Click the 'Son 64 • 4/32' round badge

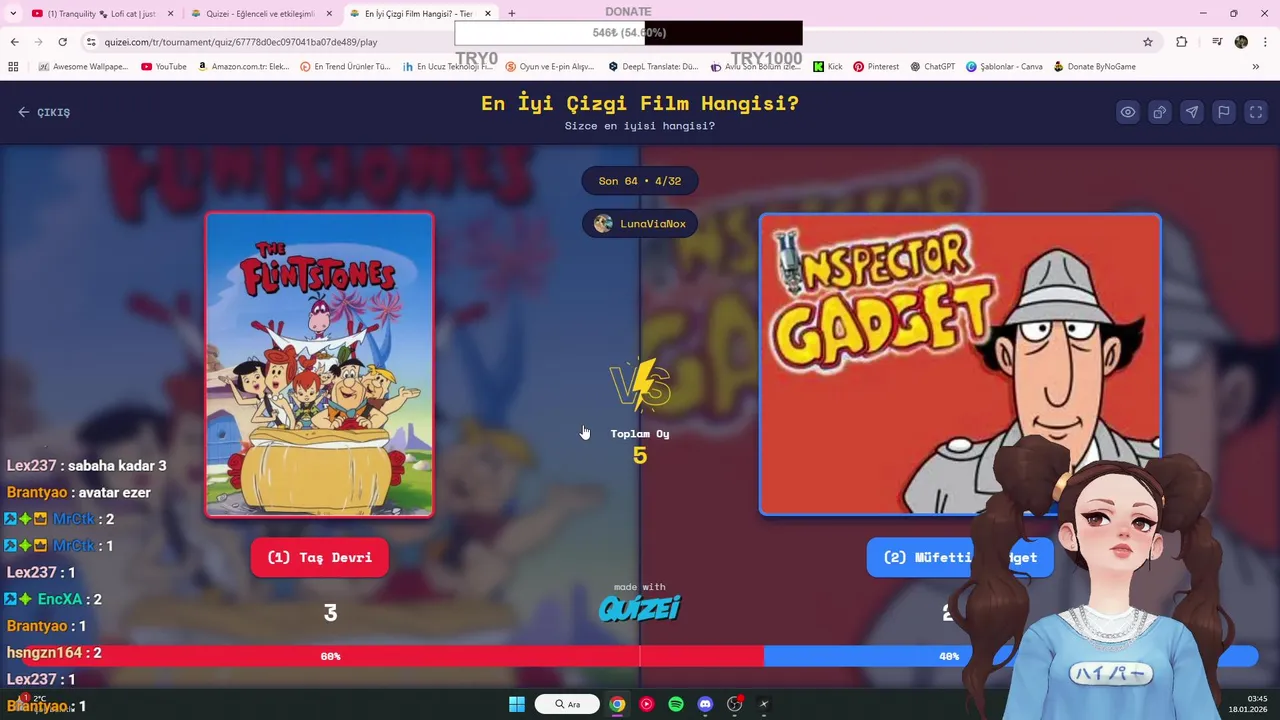pyautogui.click(x=640, y=181)
